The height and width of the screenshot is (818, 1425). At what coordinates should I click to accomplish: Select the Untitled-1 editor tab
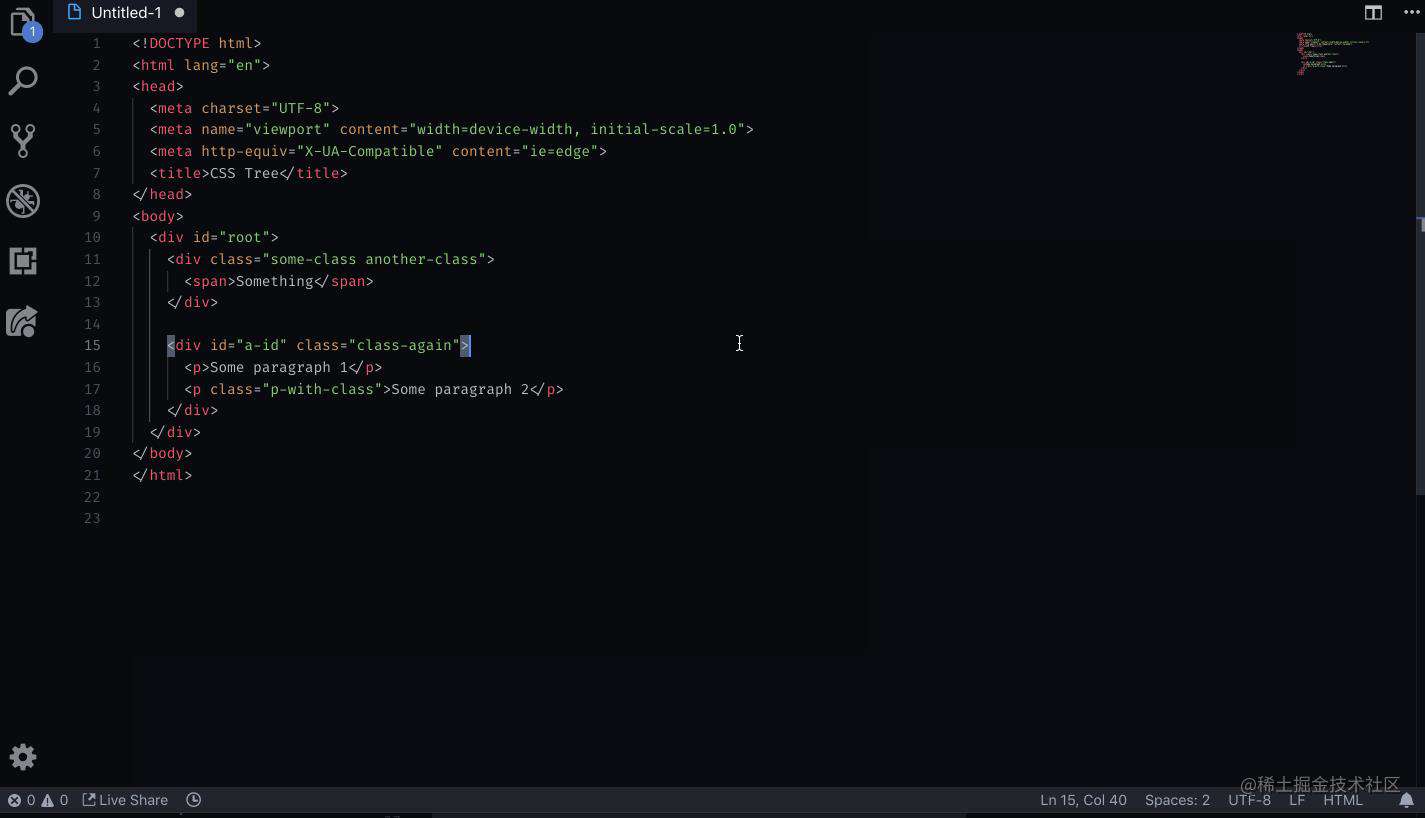pyautogui.click(x=125, y=13)
